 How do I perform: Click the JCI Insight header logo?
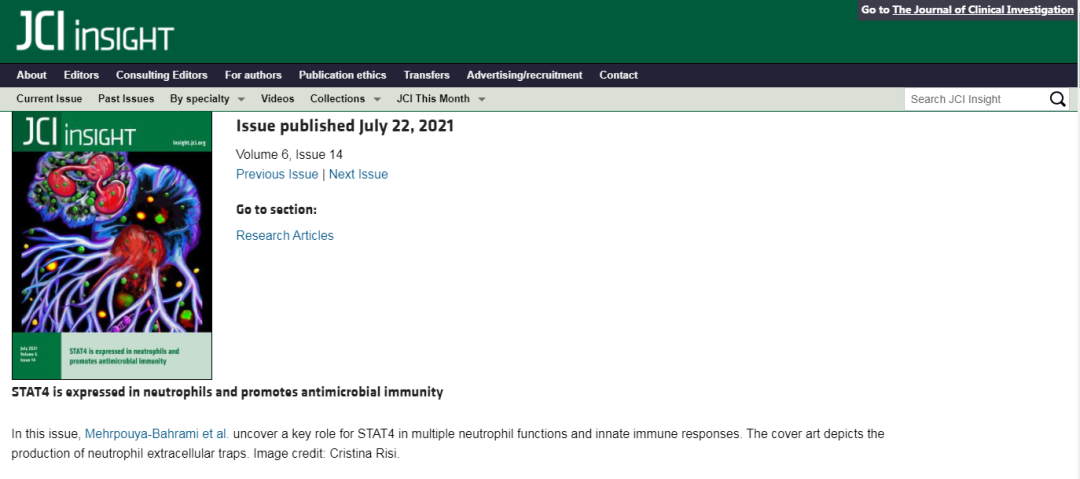pos(95,33)
